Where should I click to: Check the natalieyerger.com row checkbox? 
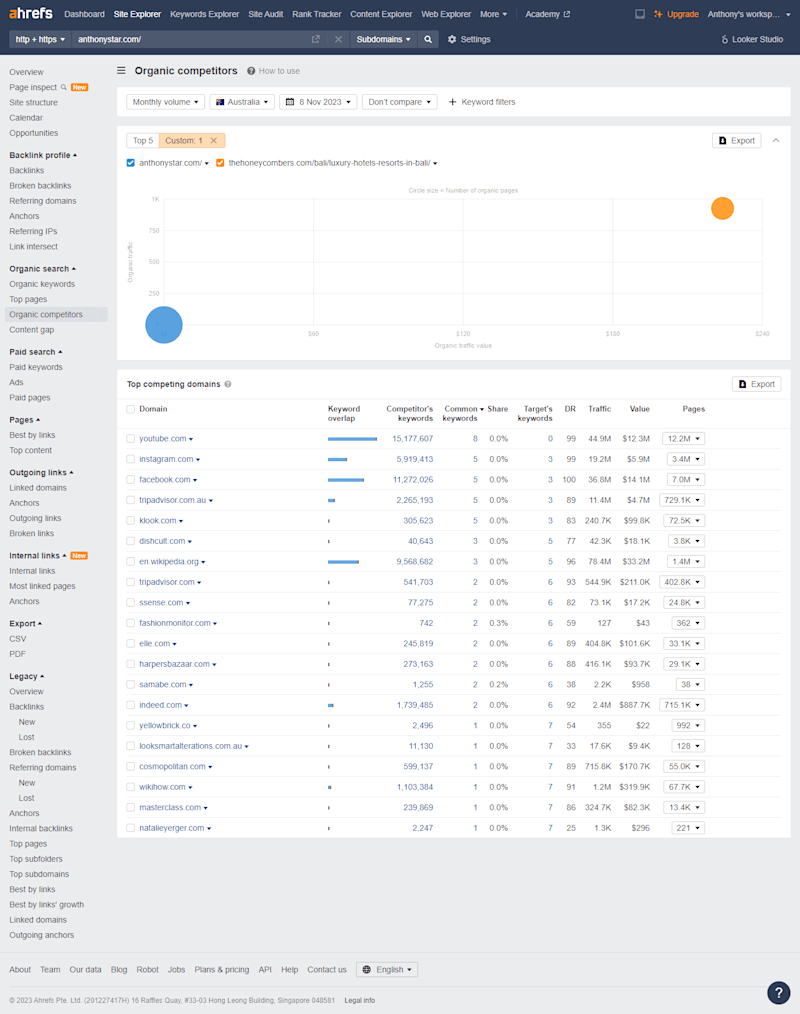pyautogui.click(x=131, y=828)
